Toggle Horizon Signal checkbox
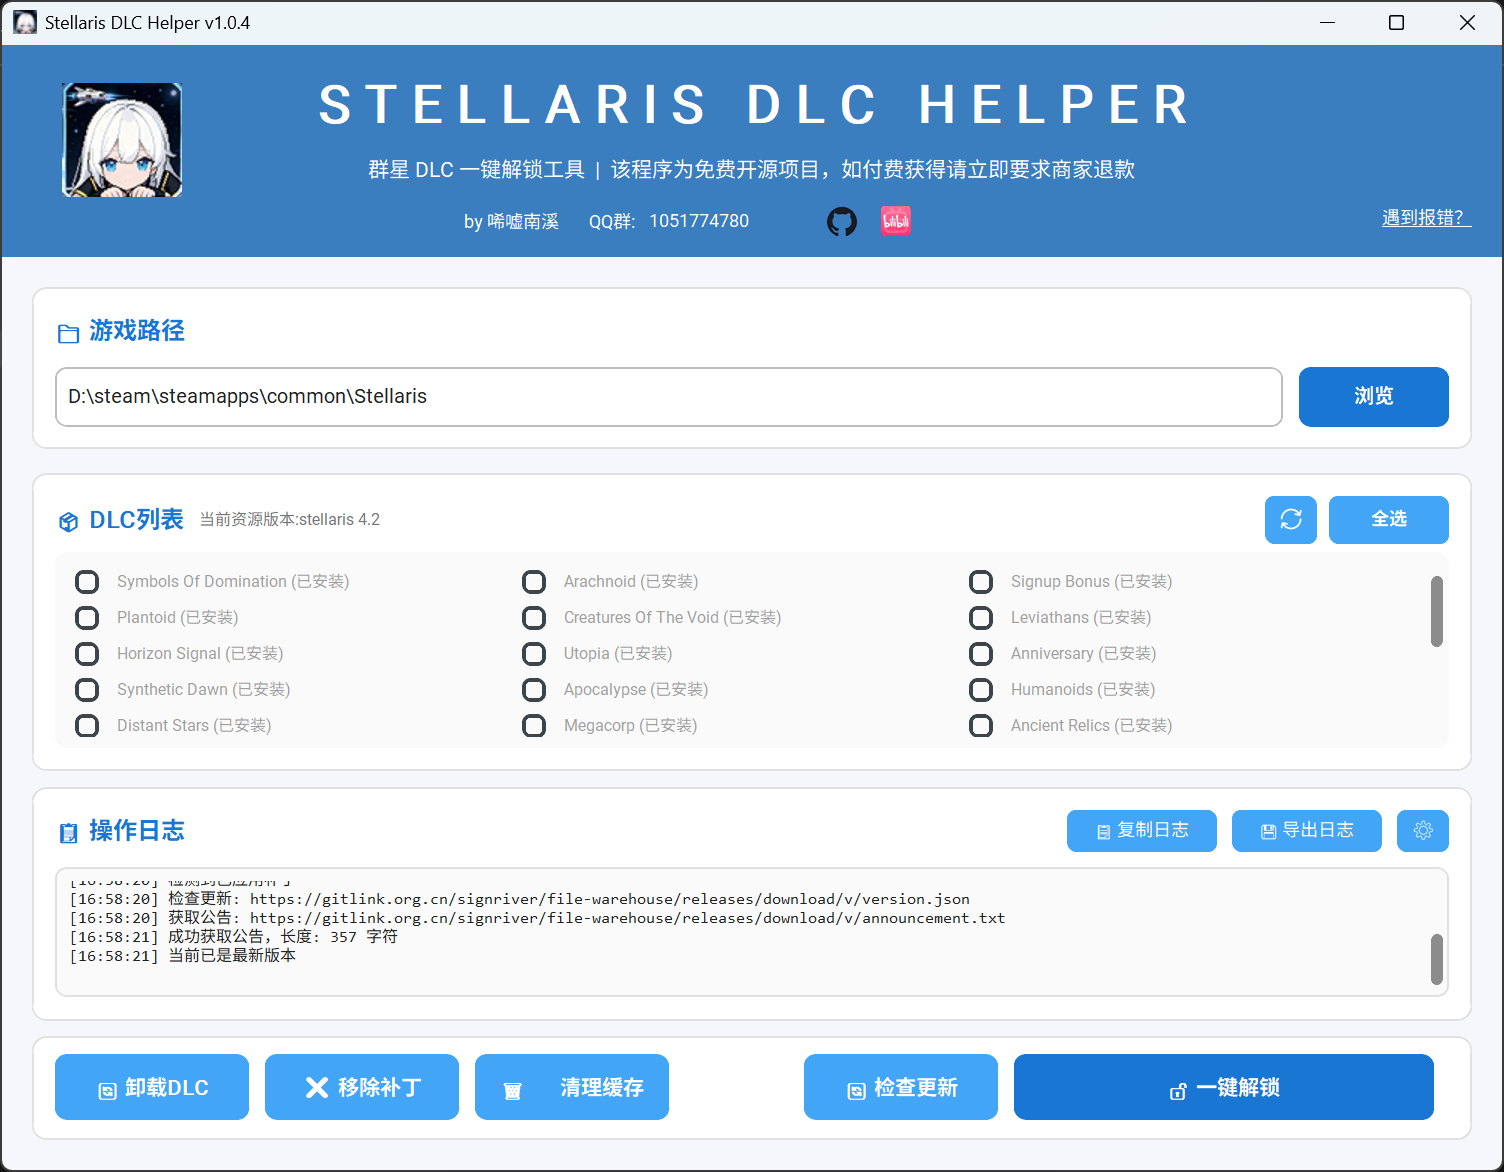This screenshot has height=1172, width=1504. (x=88, y=654)
